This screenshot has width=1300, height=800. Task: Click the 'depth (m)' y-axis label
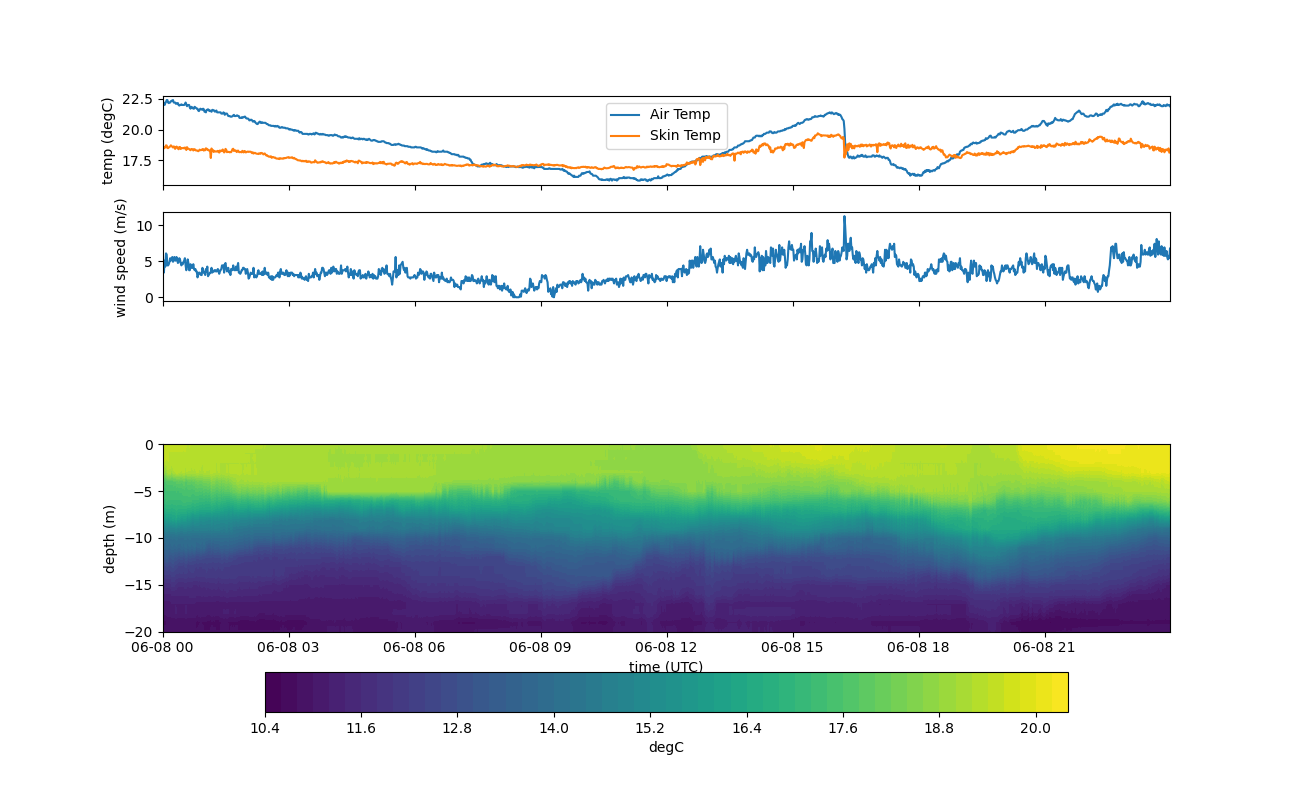[109, 538]
